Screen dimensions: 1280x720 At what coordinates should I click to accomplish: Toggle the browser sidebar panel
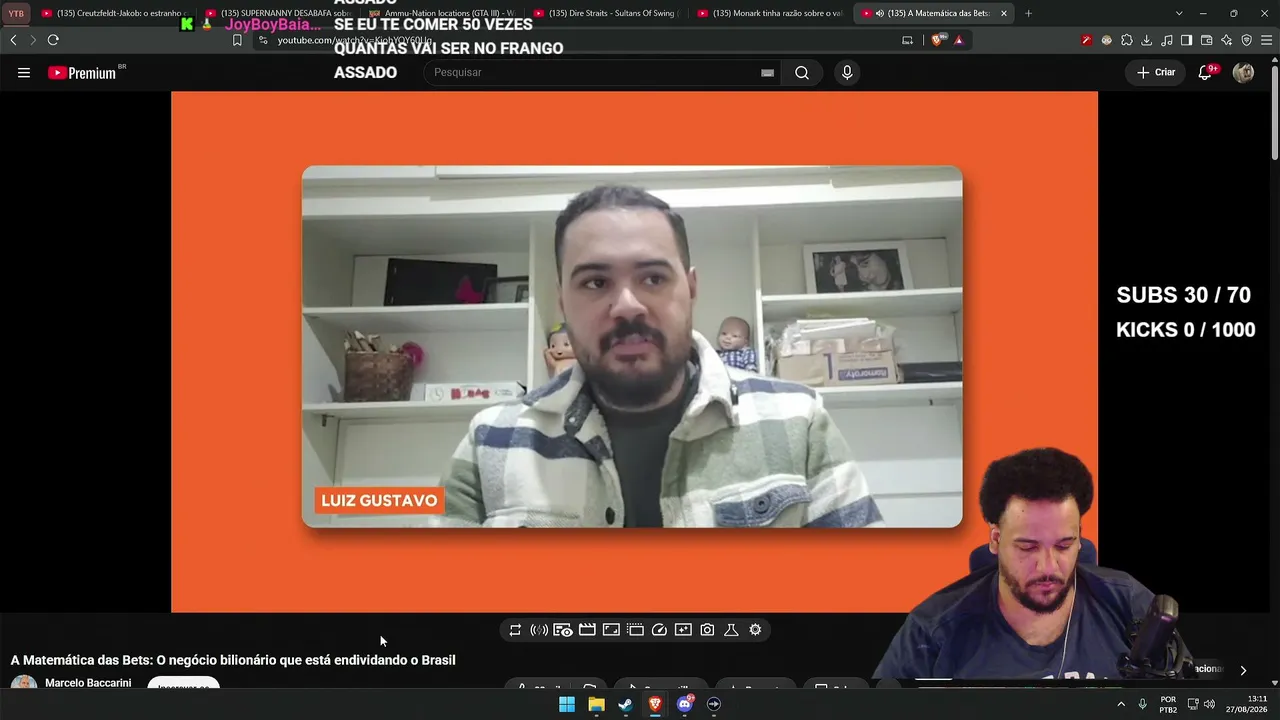pyautogui.click(x=1186, y=40)
